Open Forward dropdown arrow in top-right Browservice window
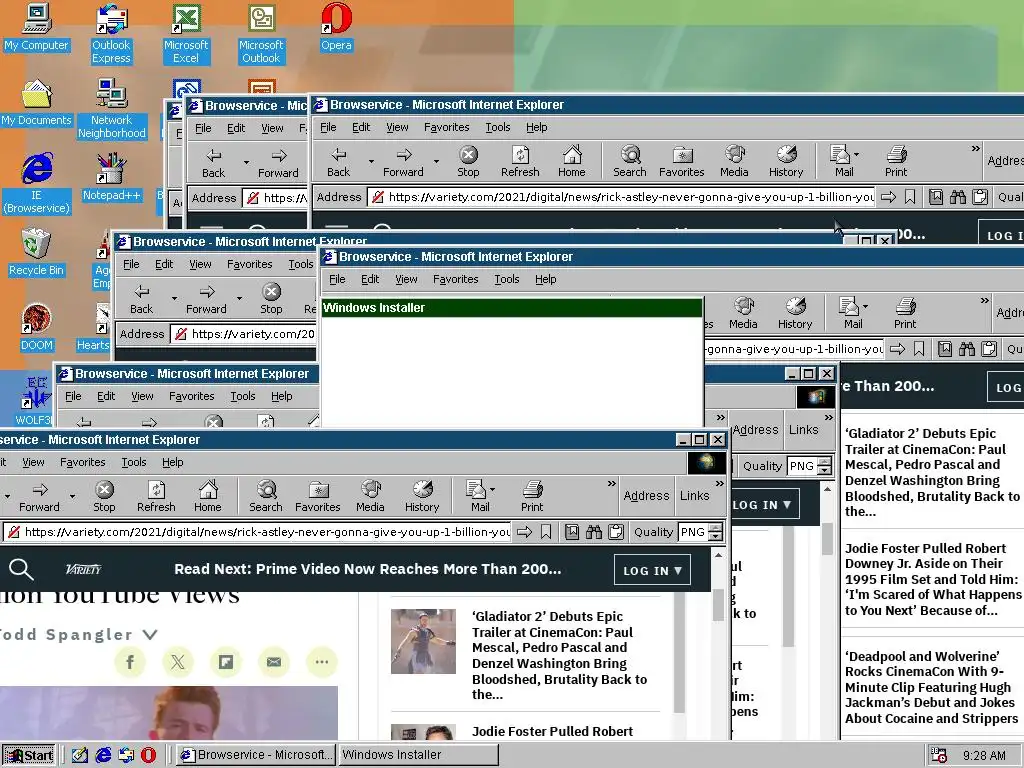Screen dimensions: 1024x768 [x=436, y=161]
